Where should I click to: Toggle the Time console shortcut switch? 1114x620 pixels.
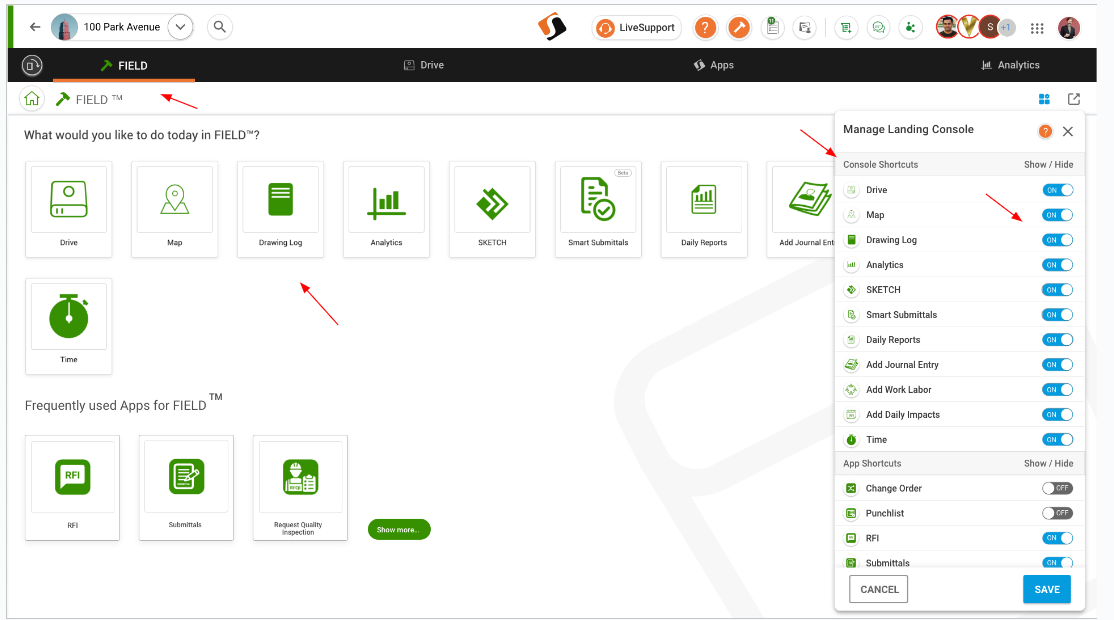click(1057, 440)
